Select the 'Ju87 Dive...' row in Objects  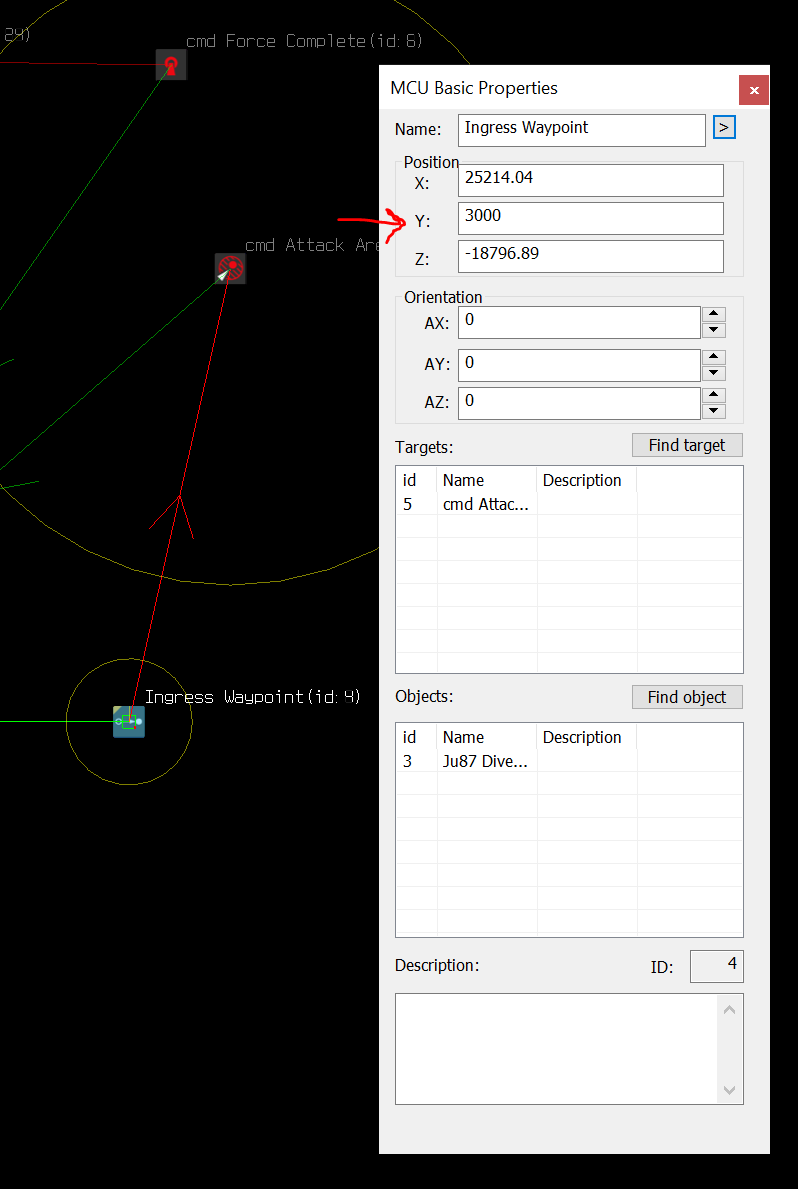point(569,761)
